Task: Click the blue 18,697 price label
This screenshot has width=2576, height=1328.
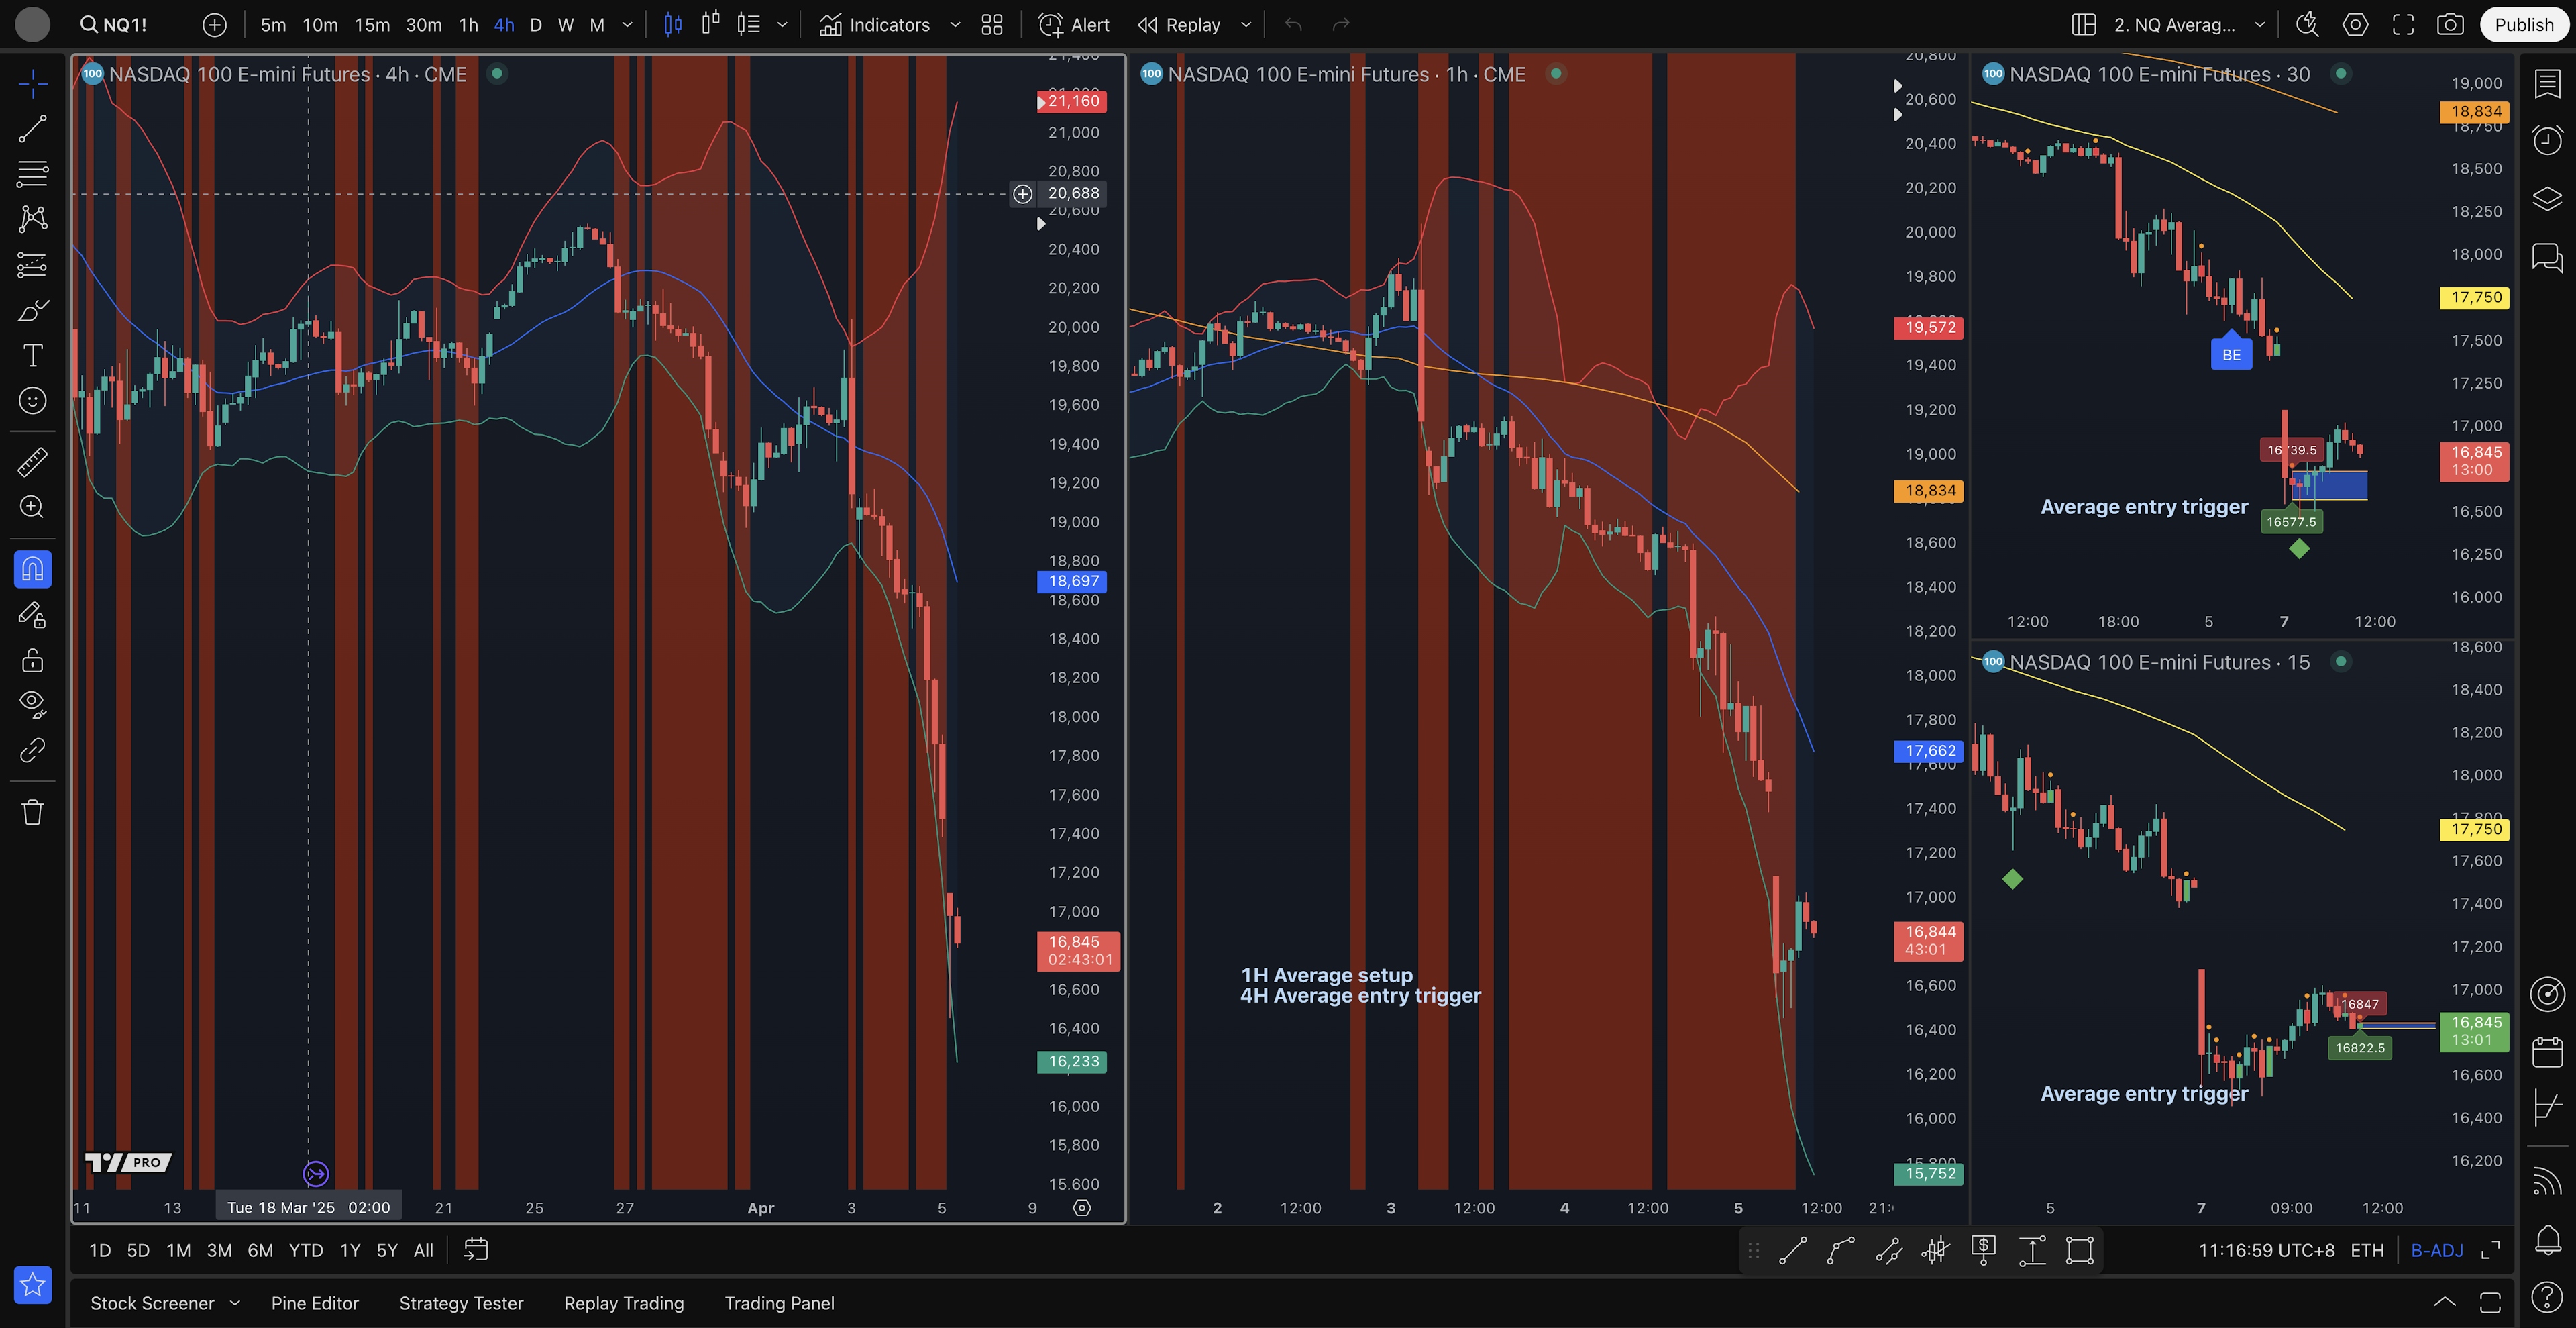Action: tap(1072, 581)
